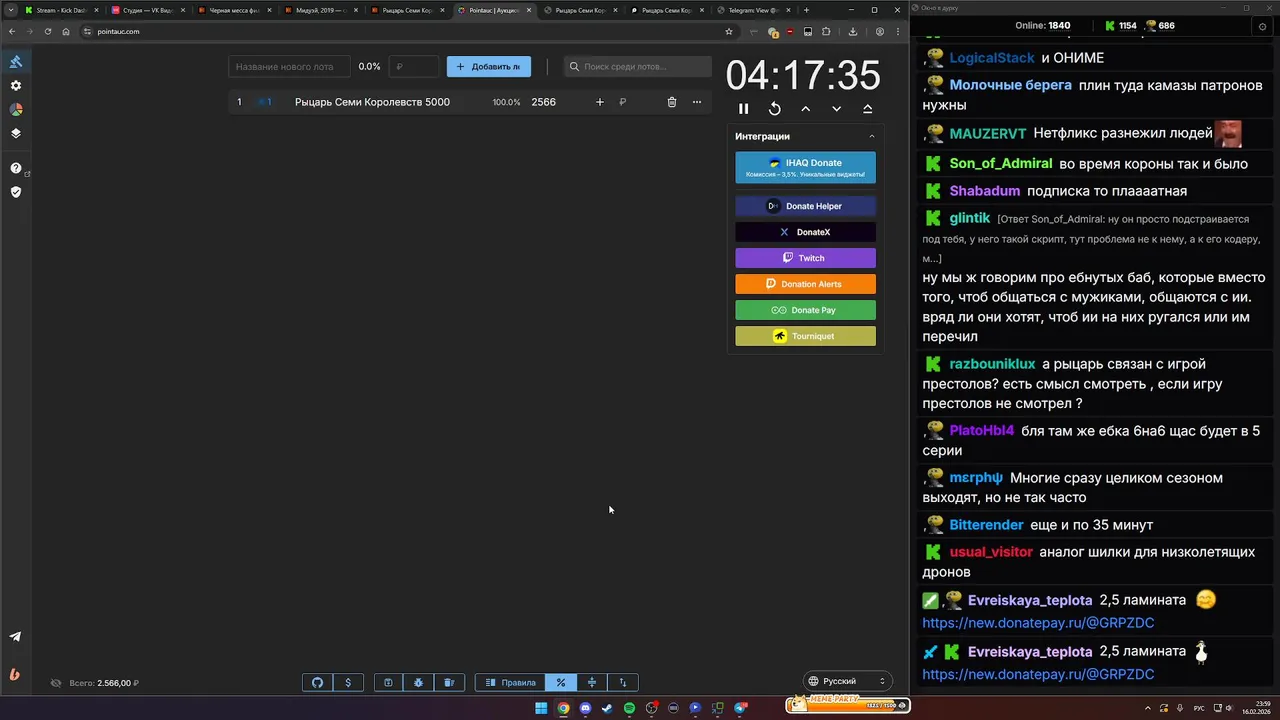
Task: Click the double-up arrow timer button
Action: point(867,109)
